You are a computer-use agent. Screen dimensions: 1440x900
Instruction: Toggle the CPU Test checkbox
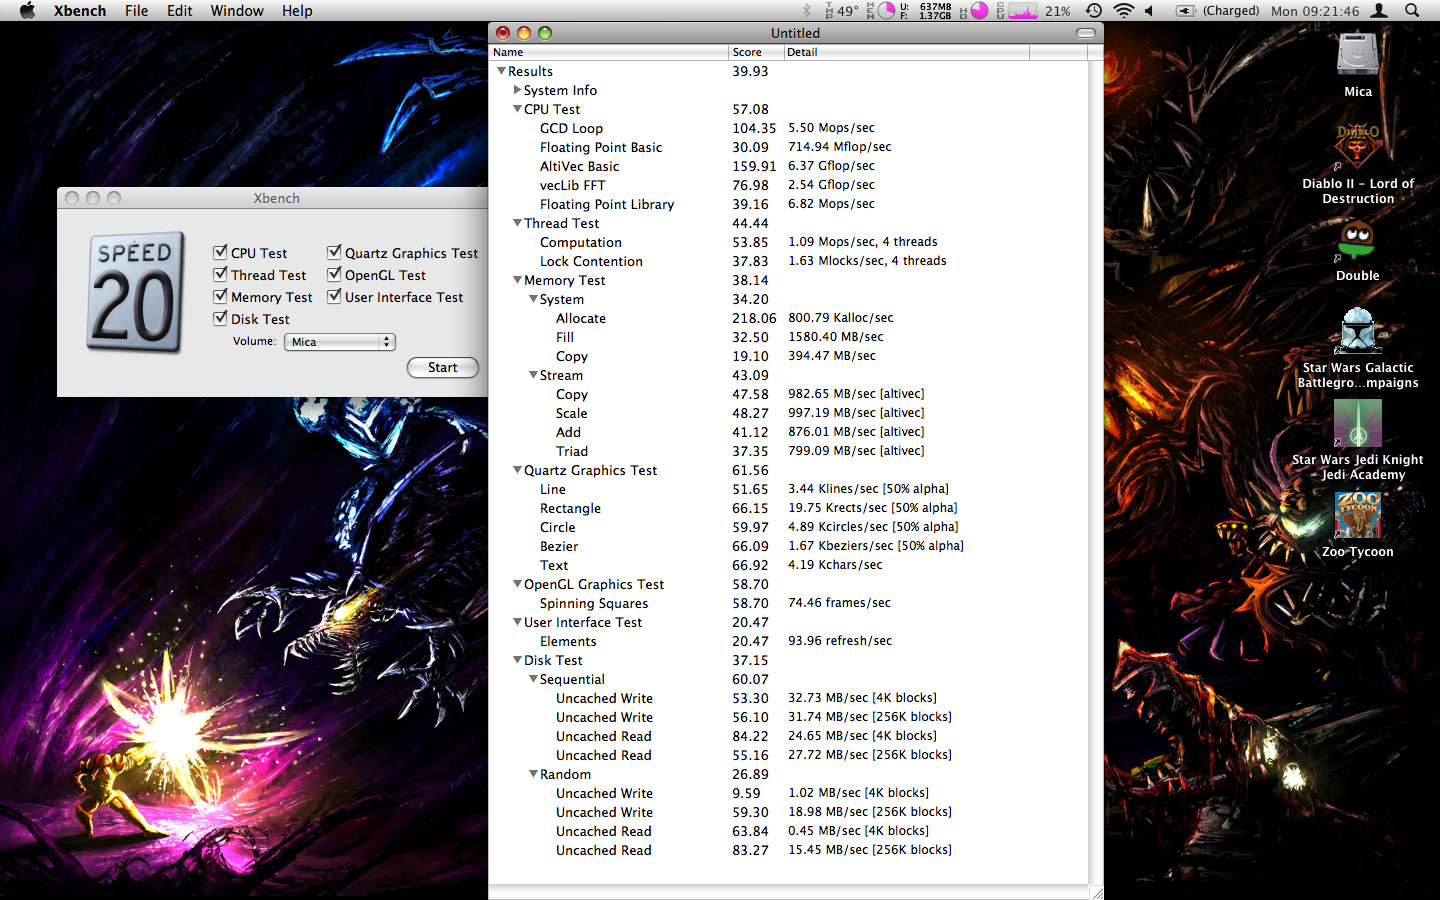[x=220, y=252]
